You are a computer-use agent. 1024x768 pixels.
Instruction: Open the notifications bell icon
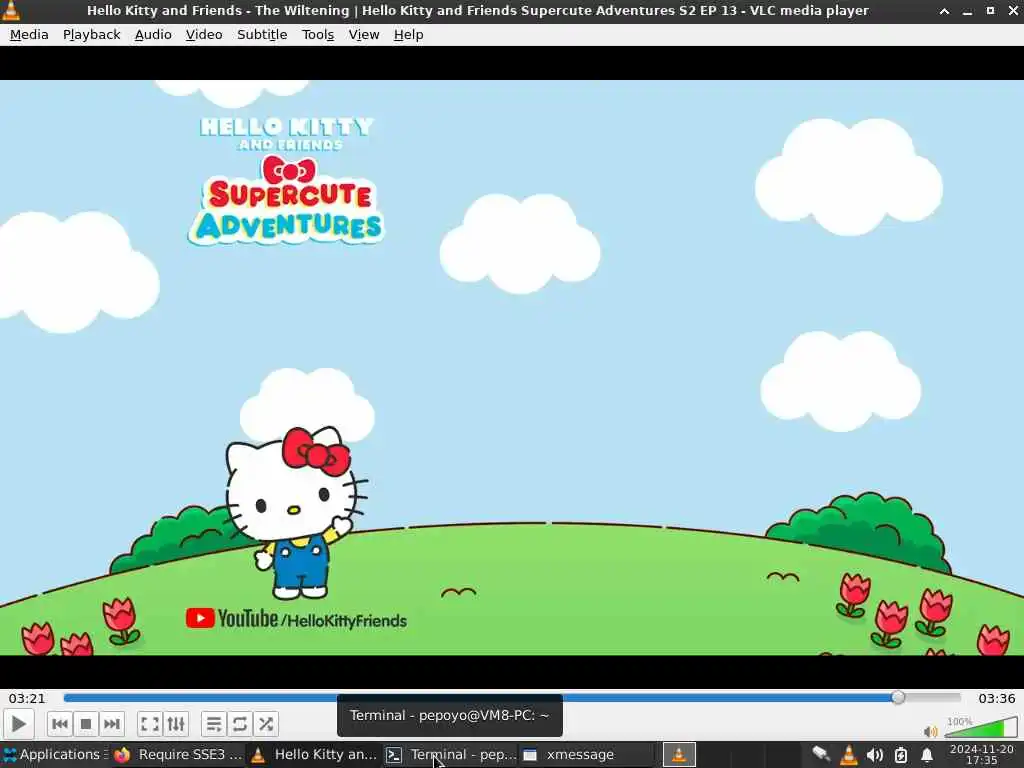click(927, 755)
